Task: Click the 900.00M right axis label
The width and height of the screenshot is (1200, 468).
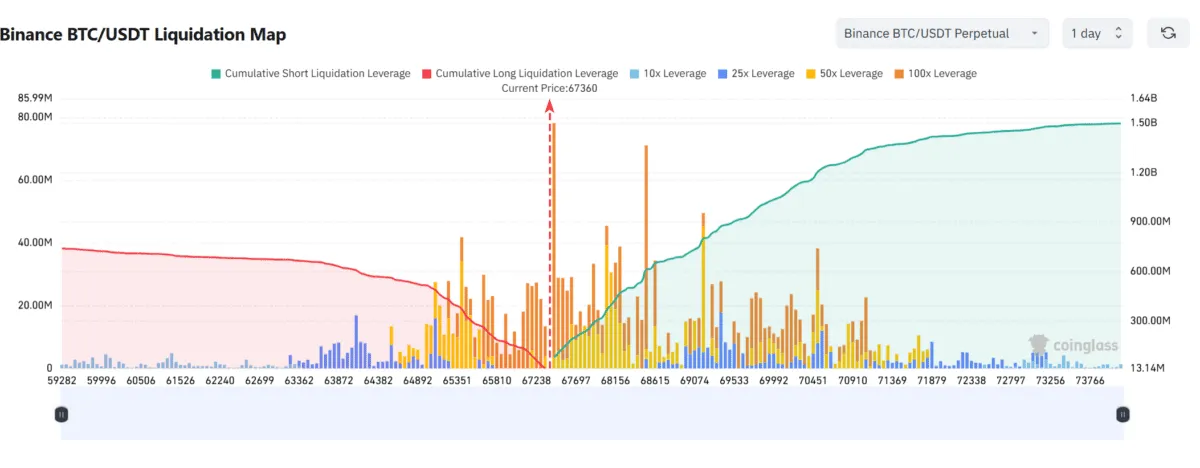Action: (1150, 222)
